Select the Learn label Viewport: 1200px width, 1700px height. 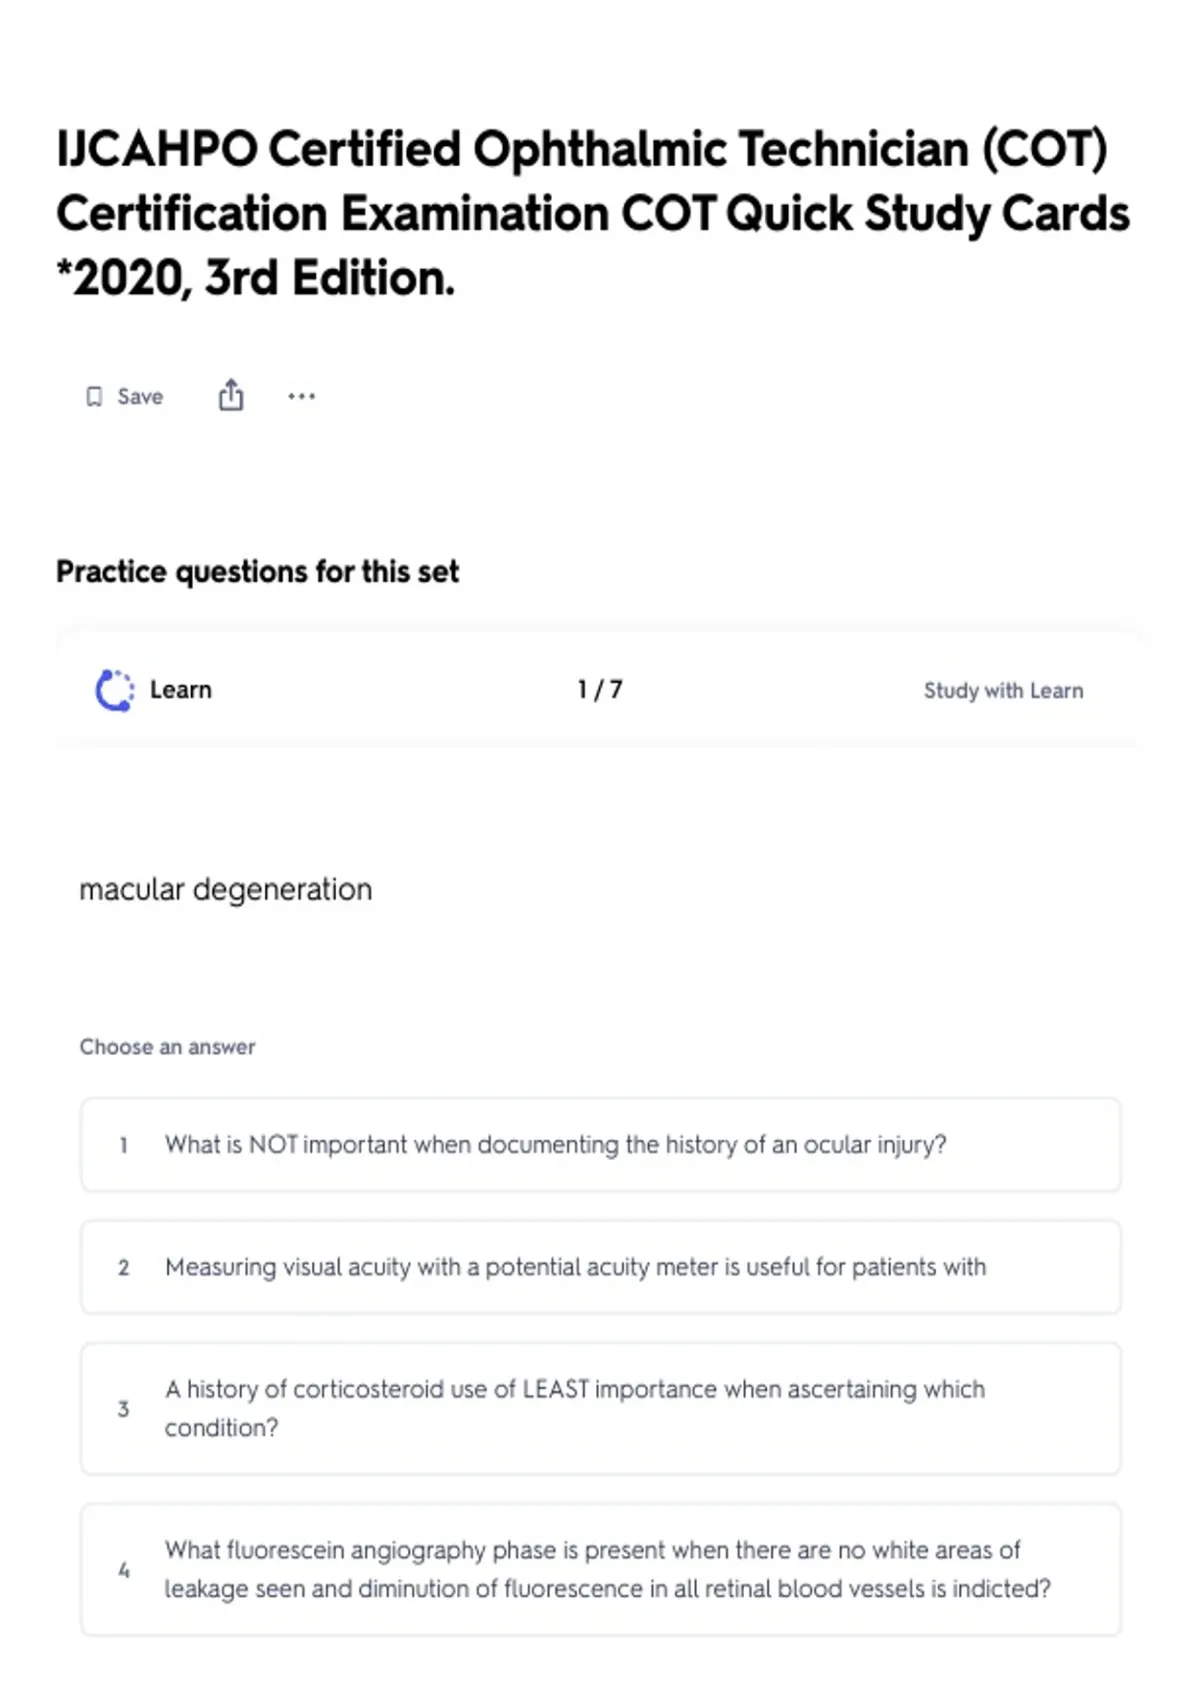181,690
